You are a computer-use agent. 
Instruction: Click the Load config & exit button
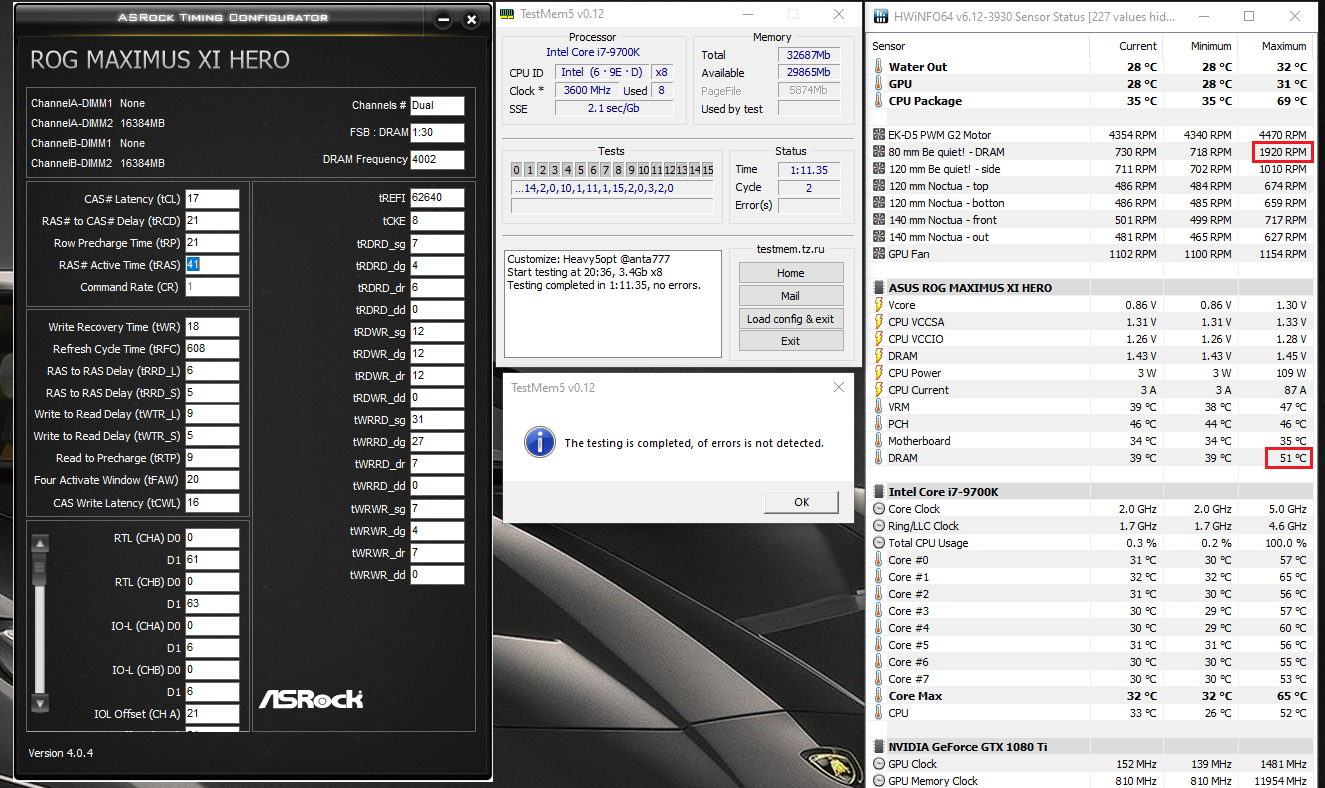790,319
